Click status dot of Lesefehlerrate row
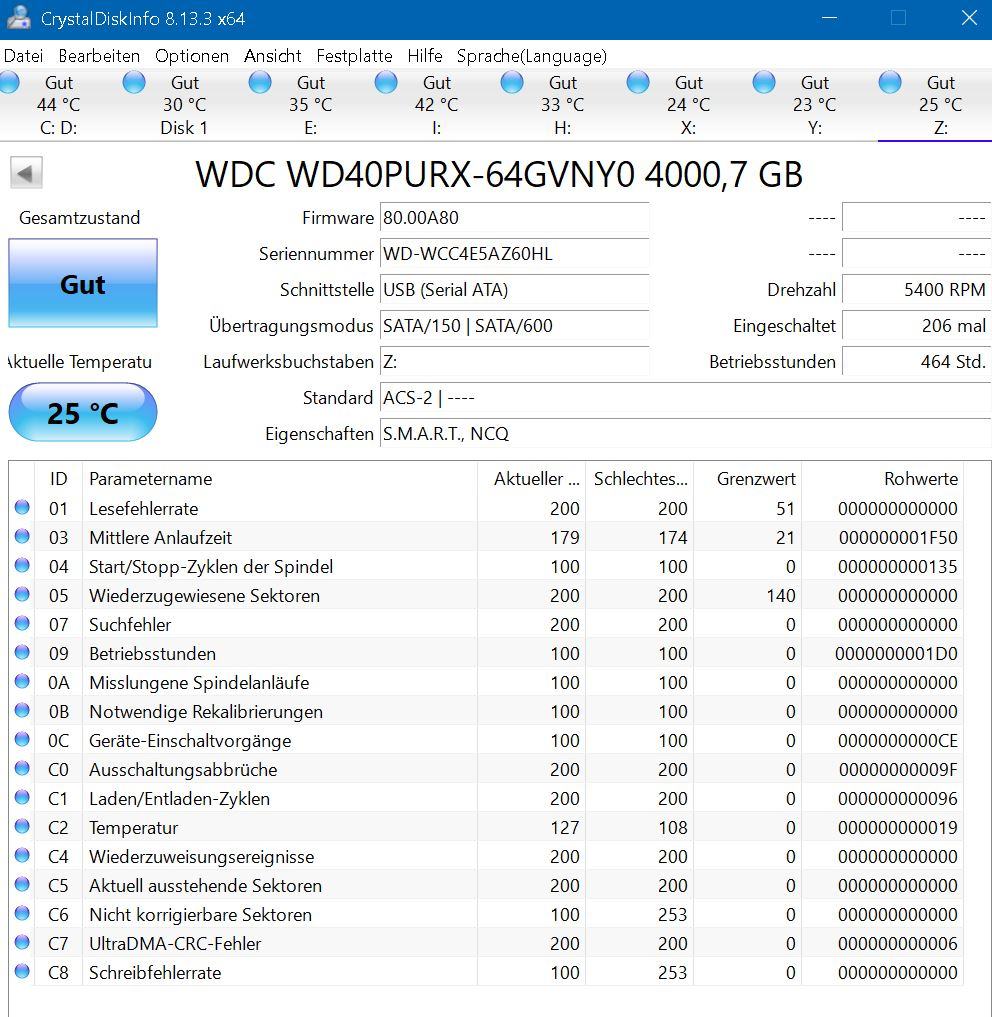This screenshot has width=992, height=1017. click(22, 507)
